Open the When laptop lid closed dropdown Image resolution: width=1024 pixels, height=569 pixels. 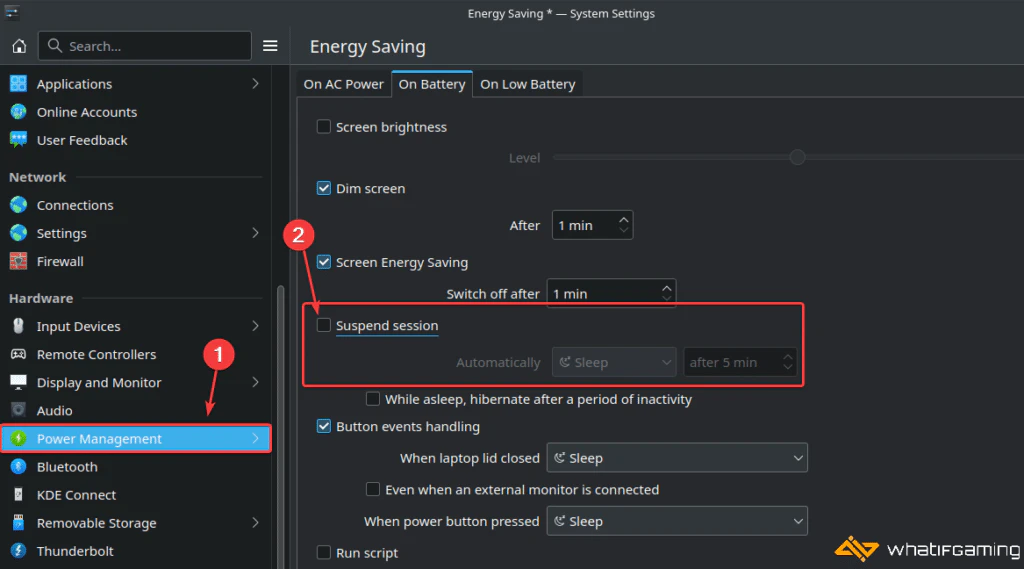coord(677,458)
